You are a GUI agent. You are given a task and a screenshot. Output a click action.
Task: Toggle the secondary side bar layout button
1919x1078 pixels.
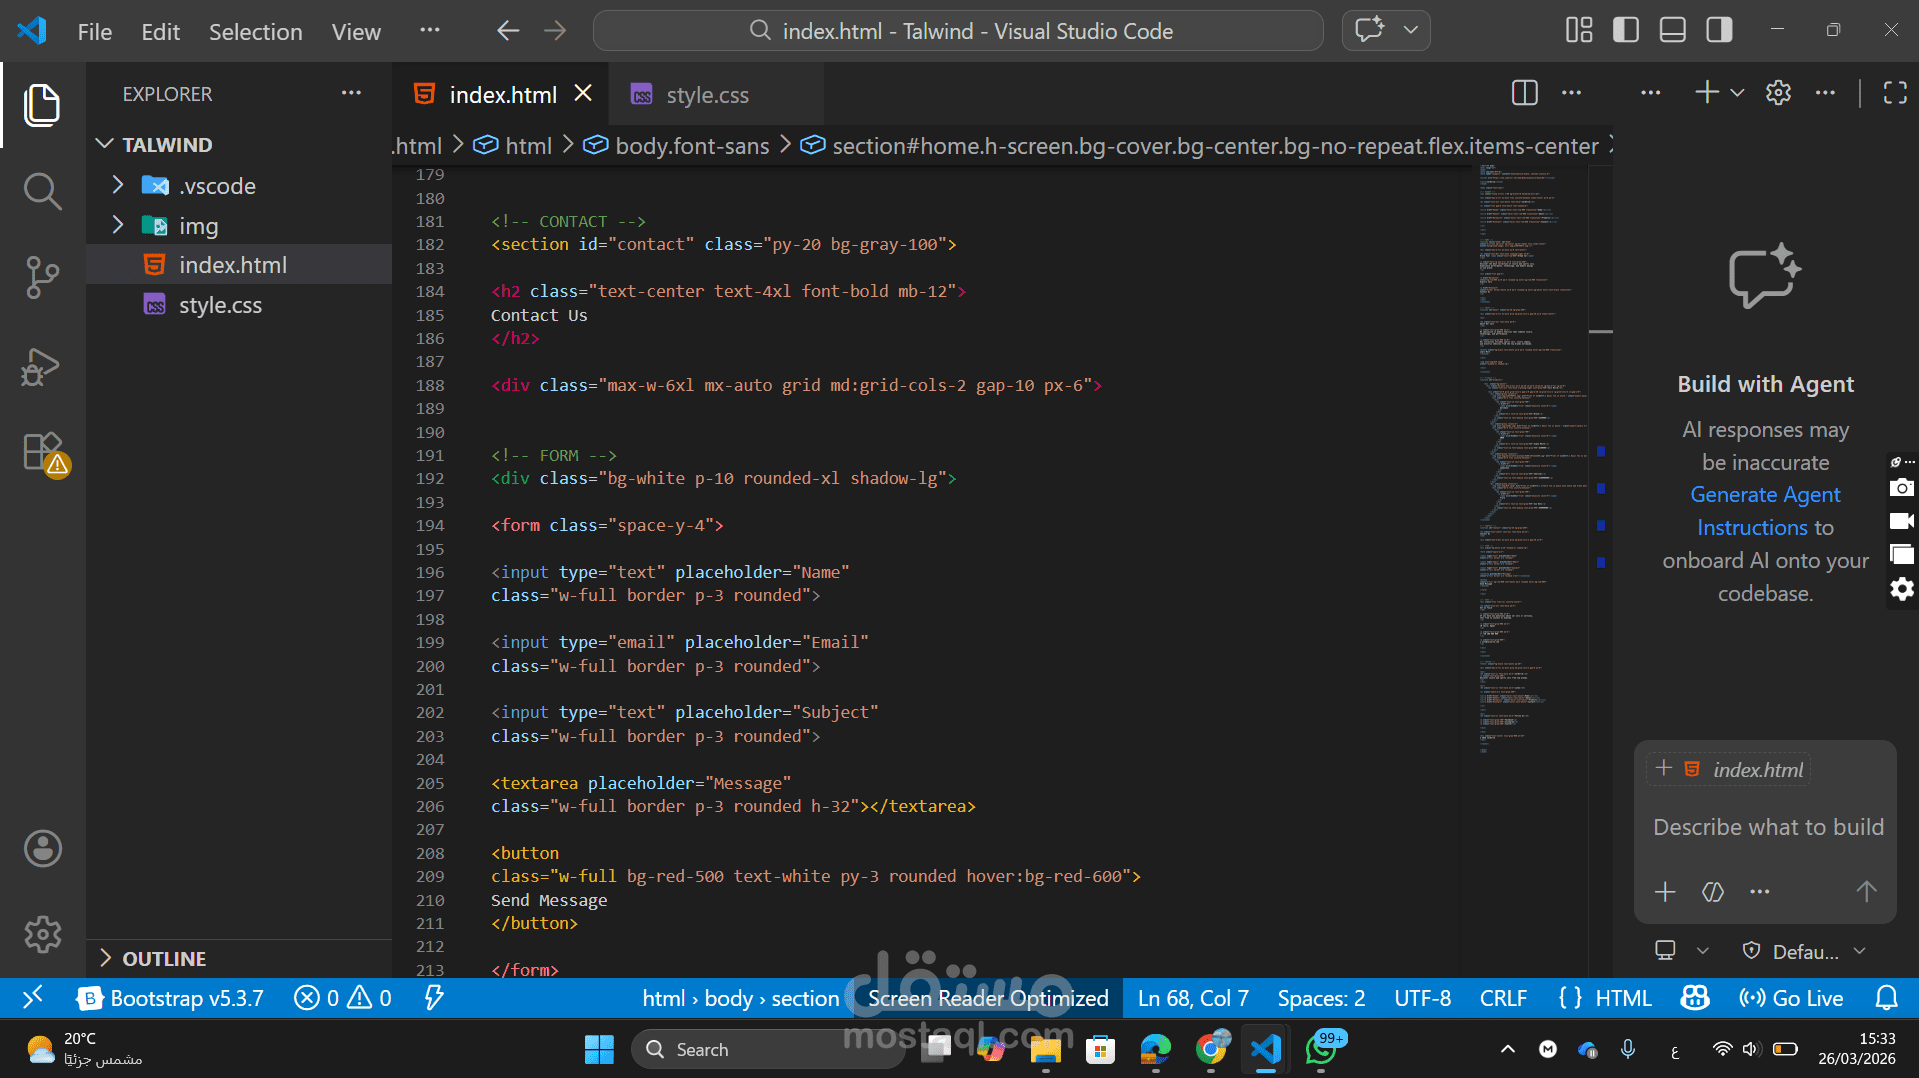(1719, 30)
